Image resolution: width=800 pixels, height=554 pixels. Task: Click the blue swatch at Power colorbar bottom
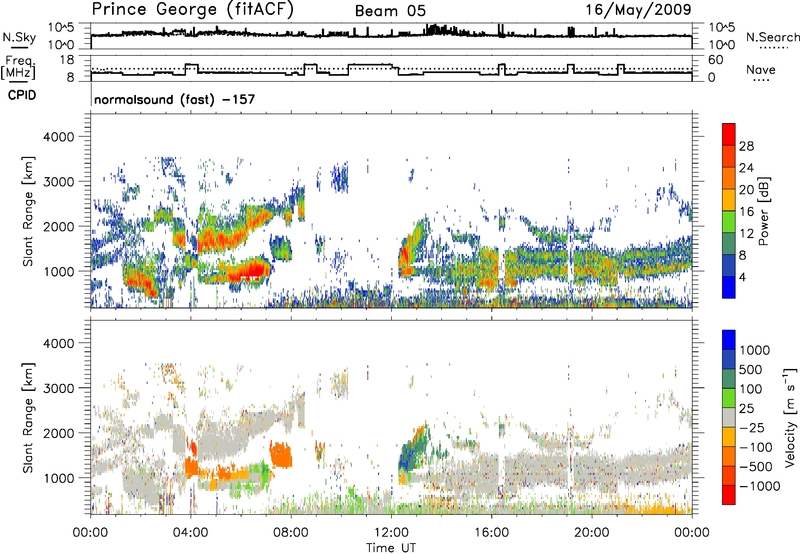729,287
